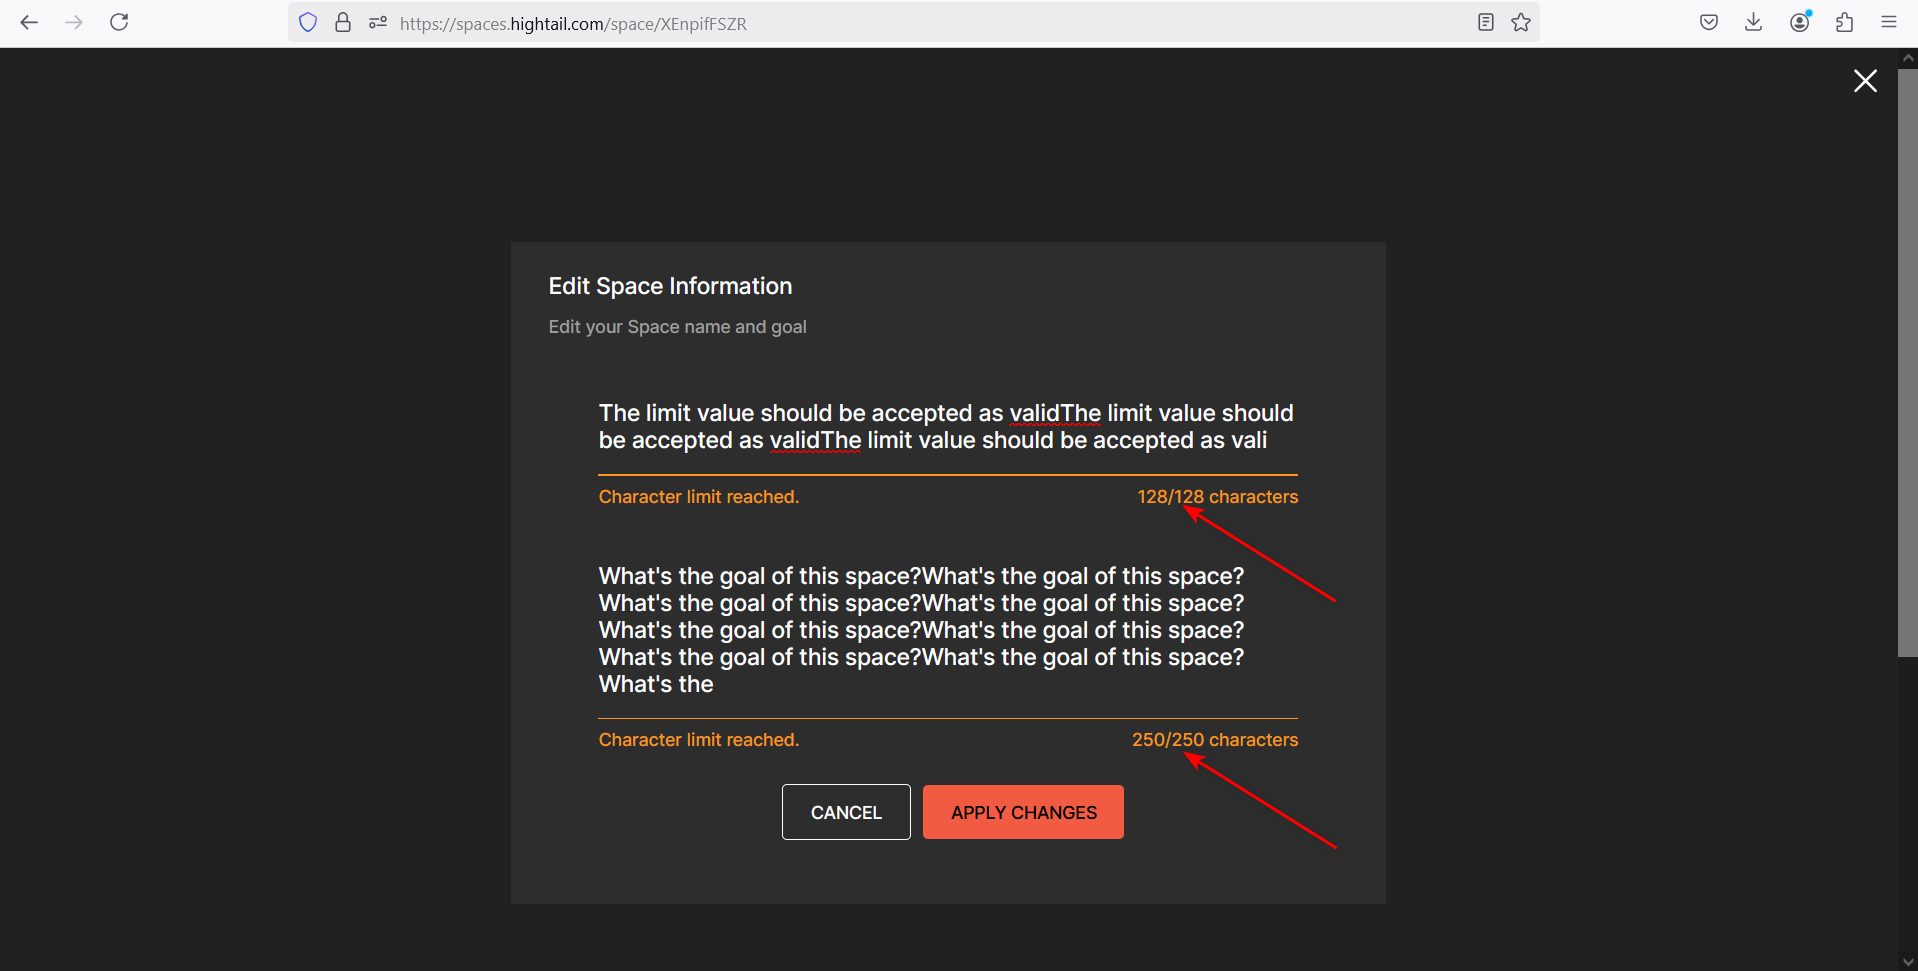Go back to the previous page
This screenshot has width=1918, height=971.
click(x=29, y=22)
